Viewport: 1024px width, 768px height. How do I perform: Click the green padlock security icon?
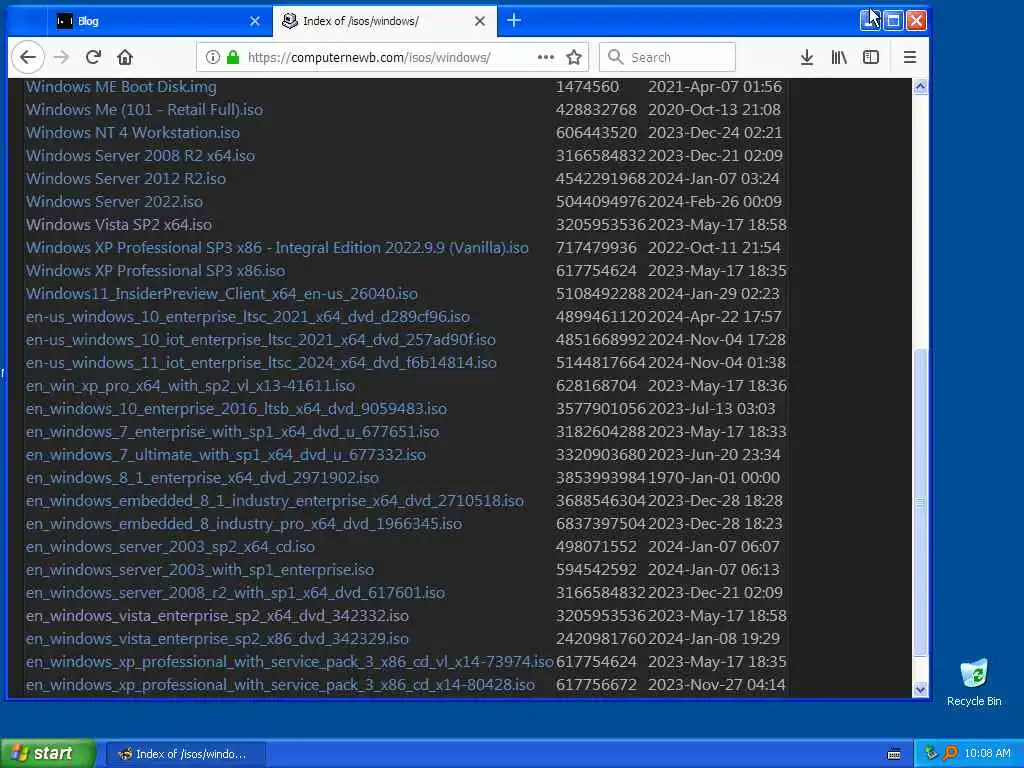click(x=232, y=57)
